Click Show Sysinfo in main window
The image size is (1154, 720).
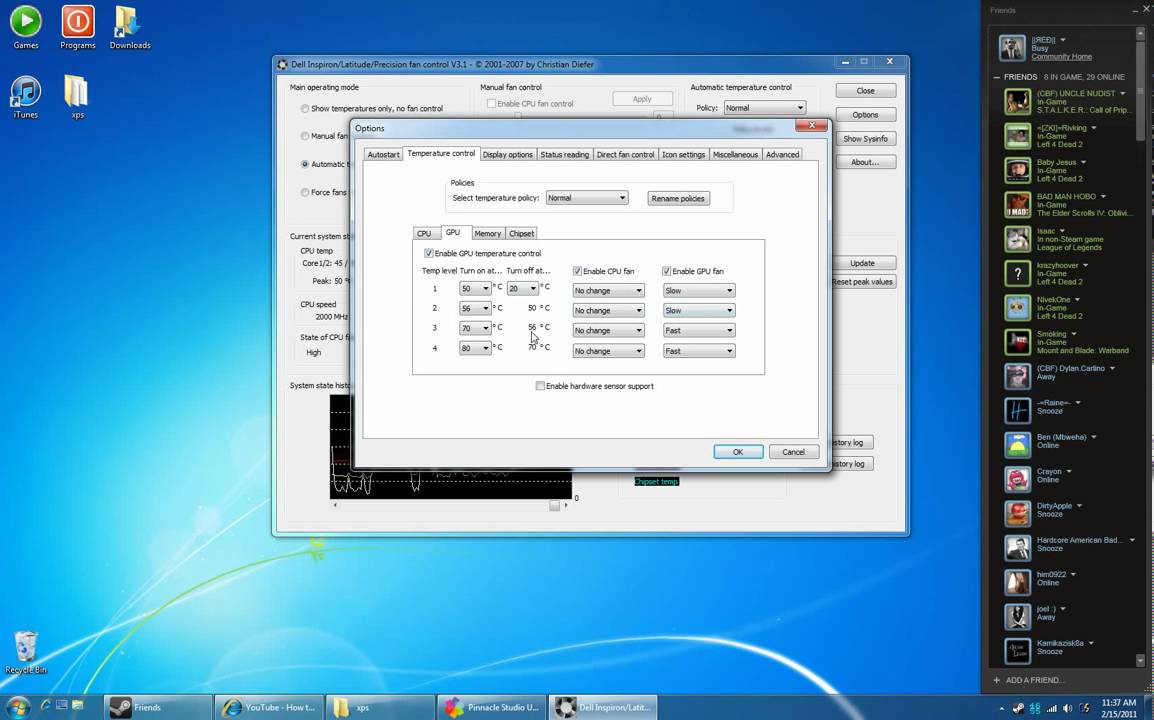point(865,138)
